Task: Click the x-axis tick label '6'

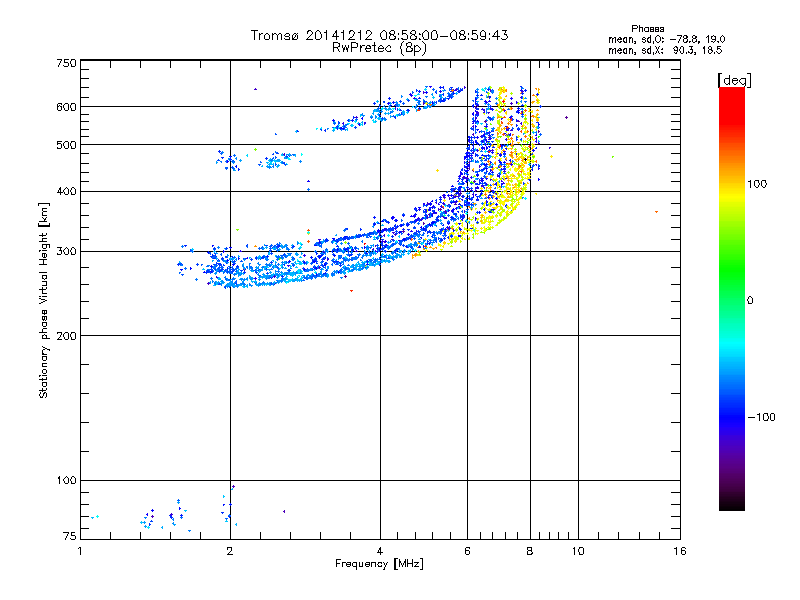Action: click(x=467, y=551)
